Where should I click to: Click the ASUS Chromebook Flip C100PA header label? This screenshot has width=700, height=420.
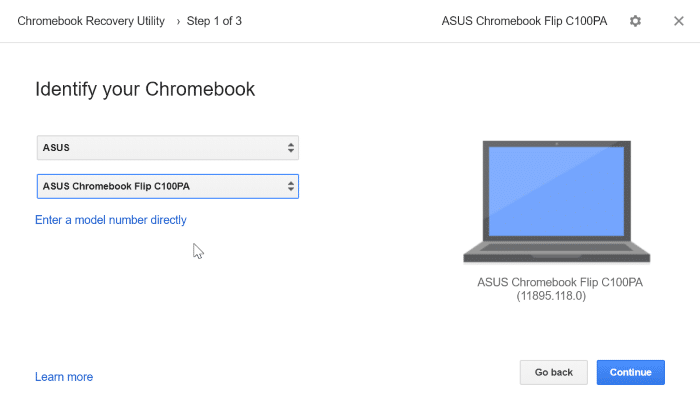(x=524, y=21)
